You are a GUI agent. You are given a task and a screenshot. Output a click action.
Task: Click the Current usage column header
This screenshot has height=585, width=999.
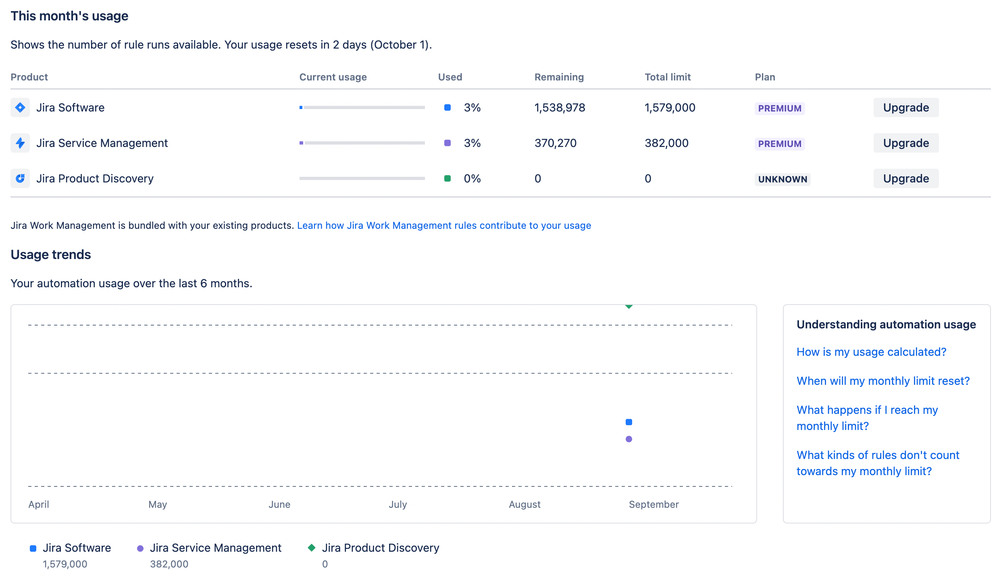333,77
